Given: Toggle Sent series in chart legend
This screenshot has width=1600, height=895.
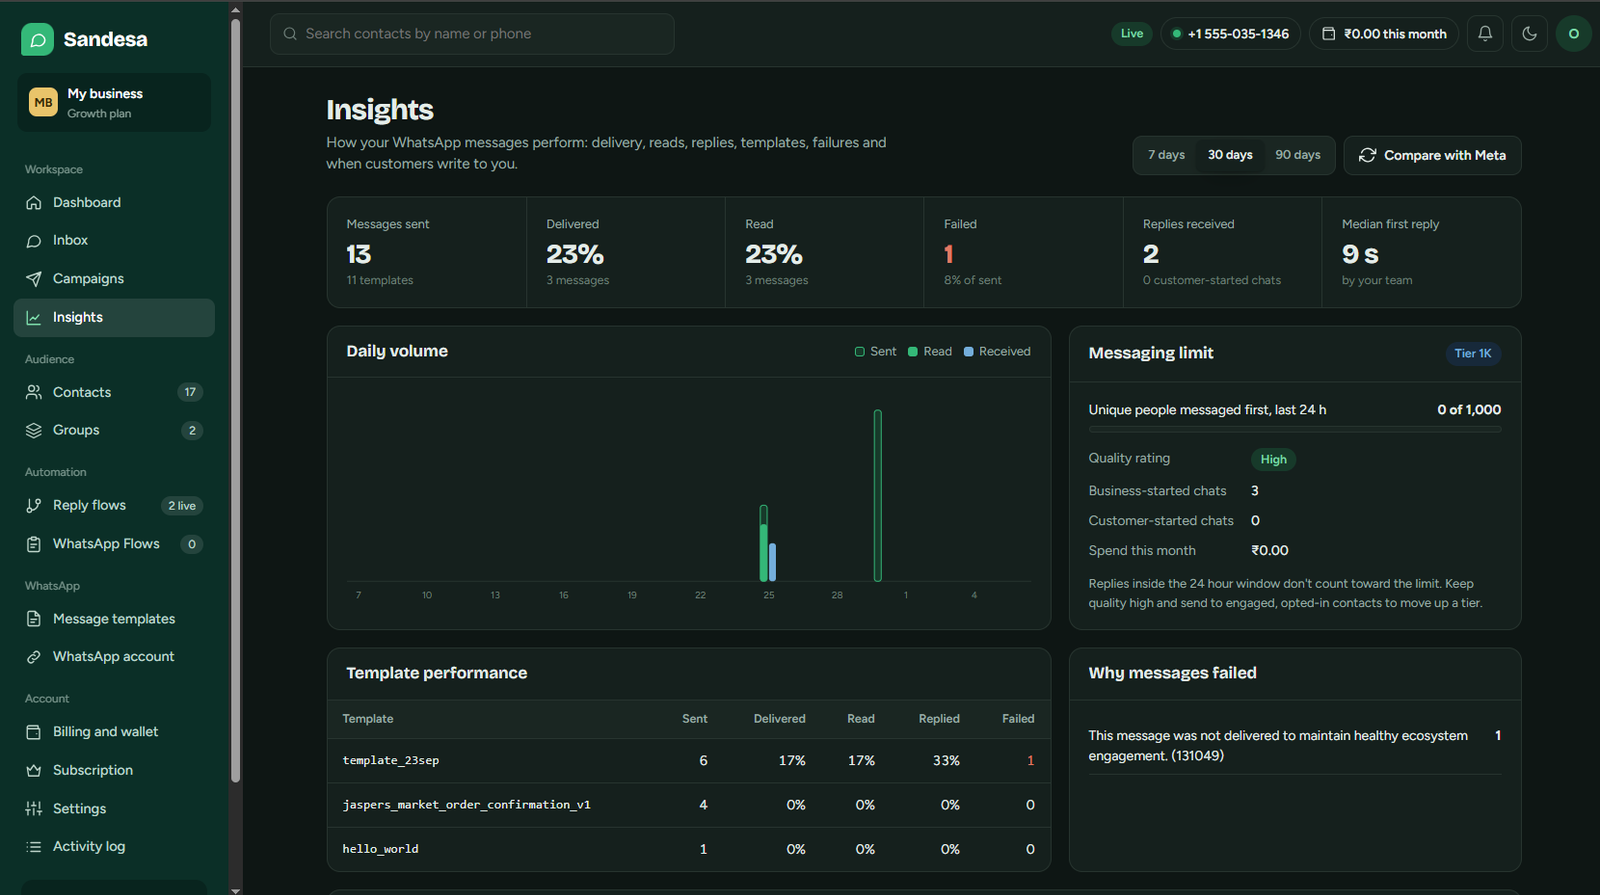Looking at the screenshot, I should pos(876,352).
